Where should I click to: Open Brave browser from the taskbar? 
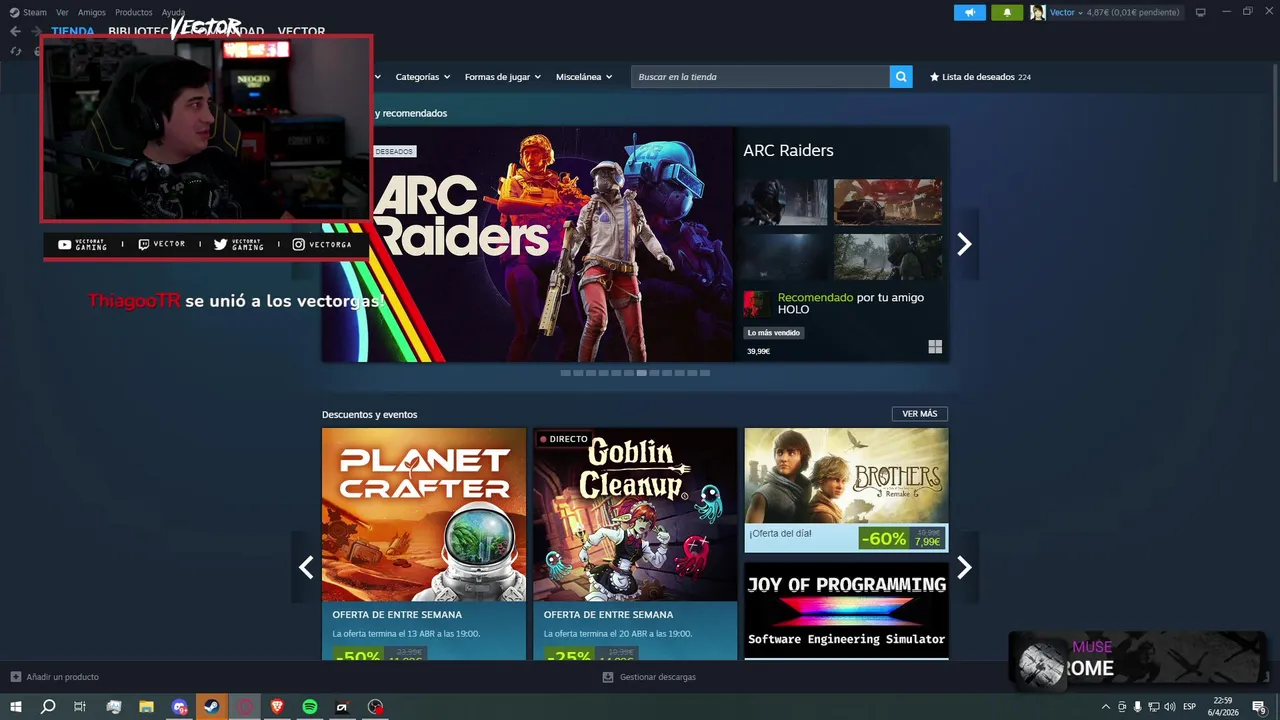coord(277,707)
